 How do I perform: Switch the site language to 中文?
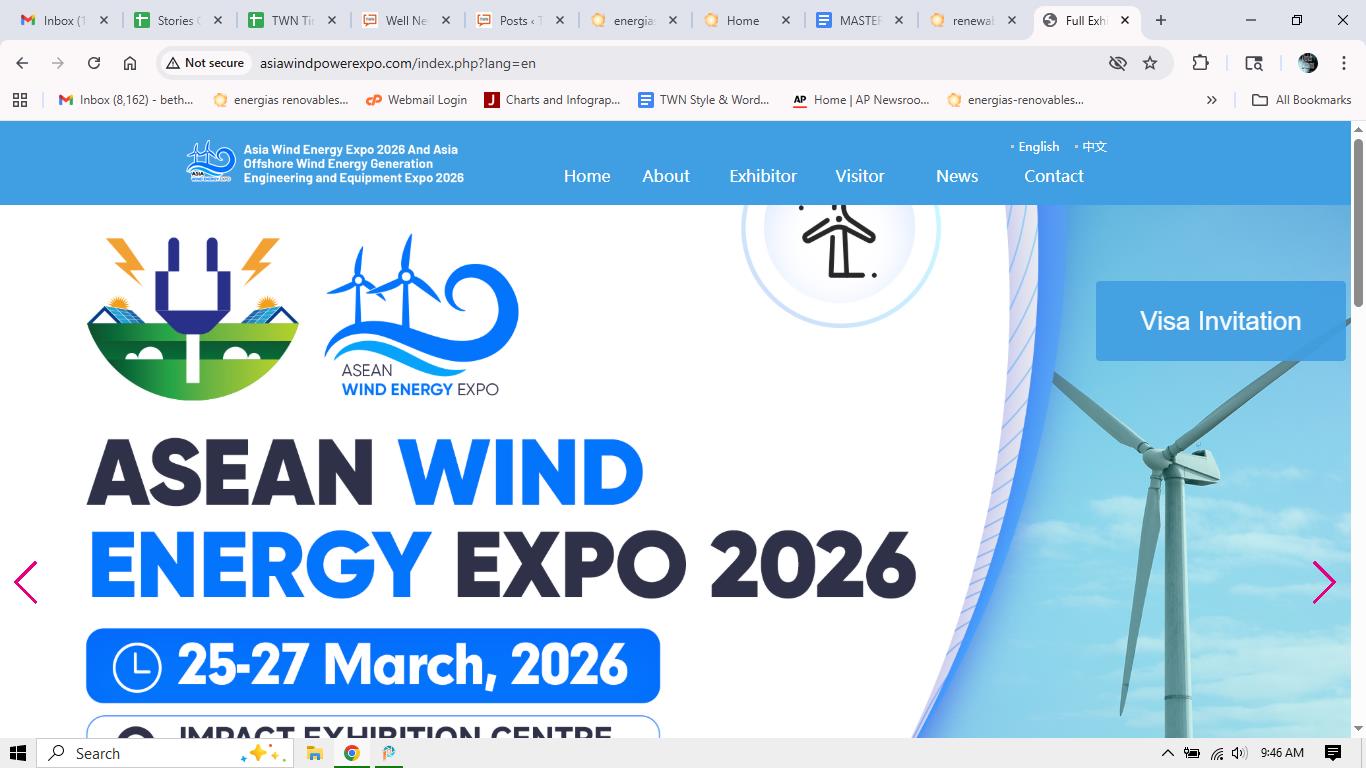pyautogui.click(x=1092, y=146)
